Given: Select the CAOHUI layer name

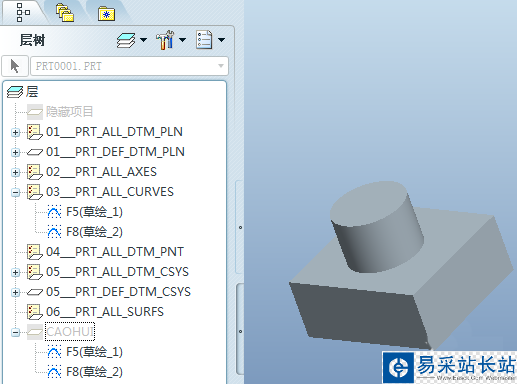Looking at the screenshot, I should [70, 332].
